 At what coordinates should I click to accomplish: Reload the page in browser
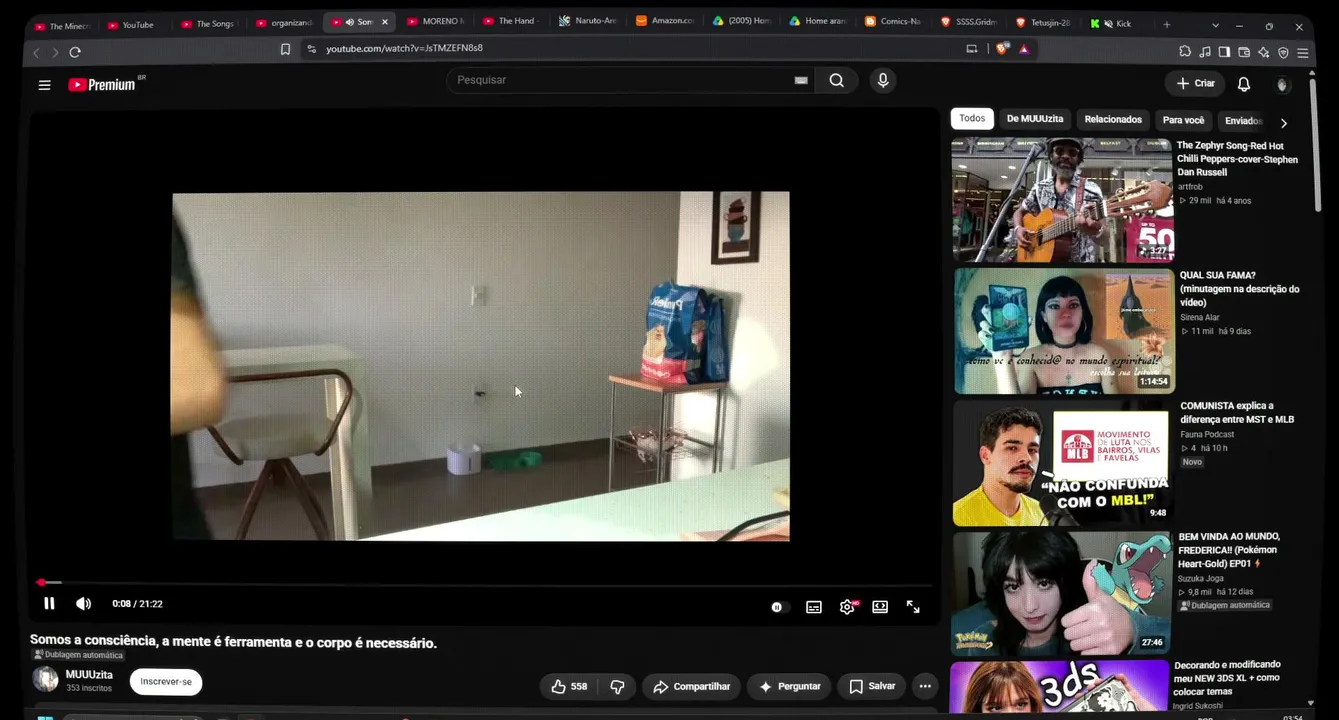pyautogui.click(x=75, y=52)
